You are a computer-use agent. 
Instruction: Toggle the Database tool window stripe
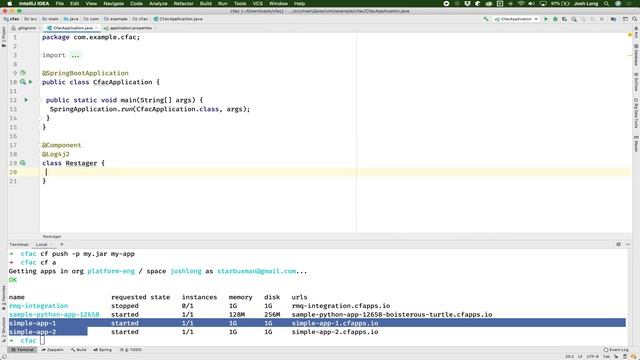point(636,55)
